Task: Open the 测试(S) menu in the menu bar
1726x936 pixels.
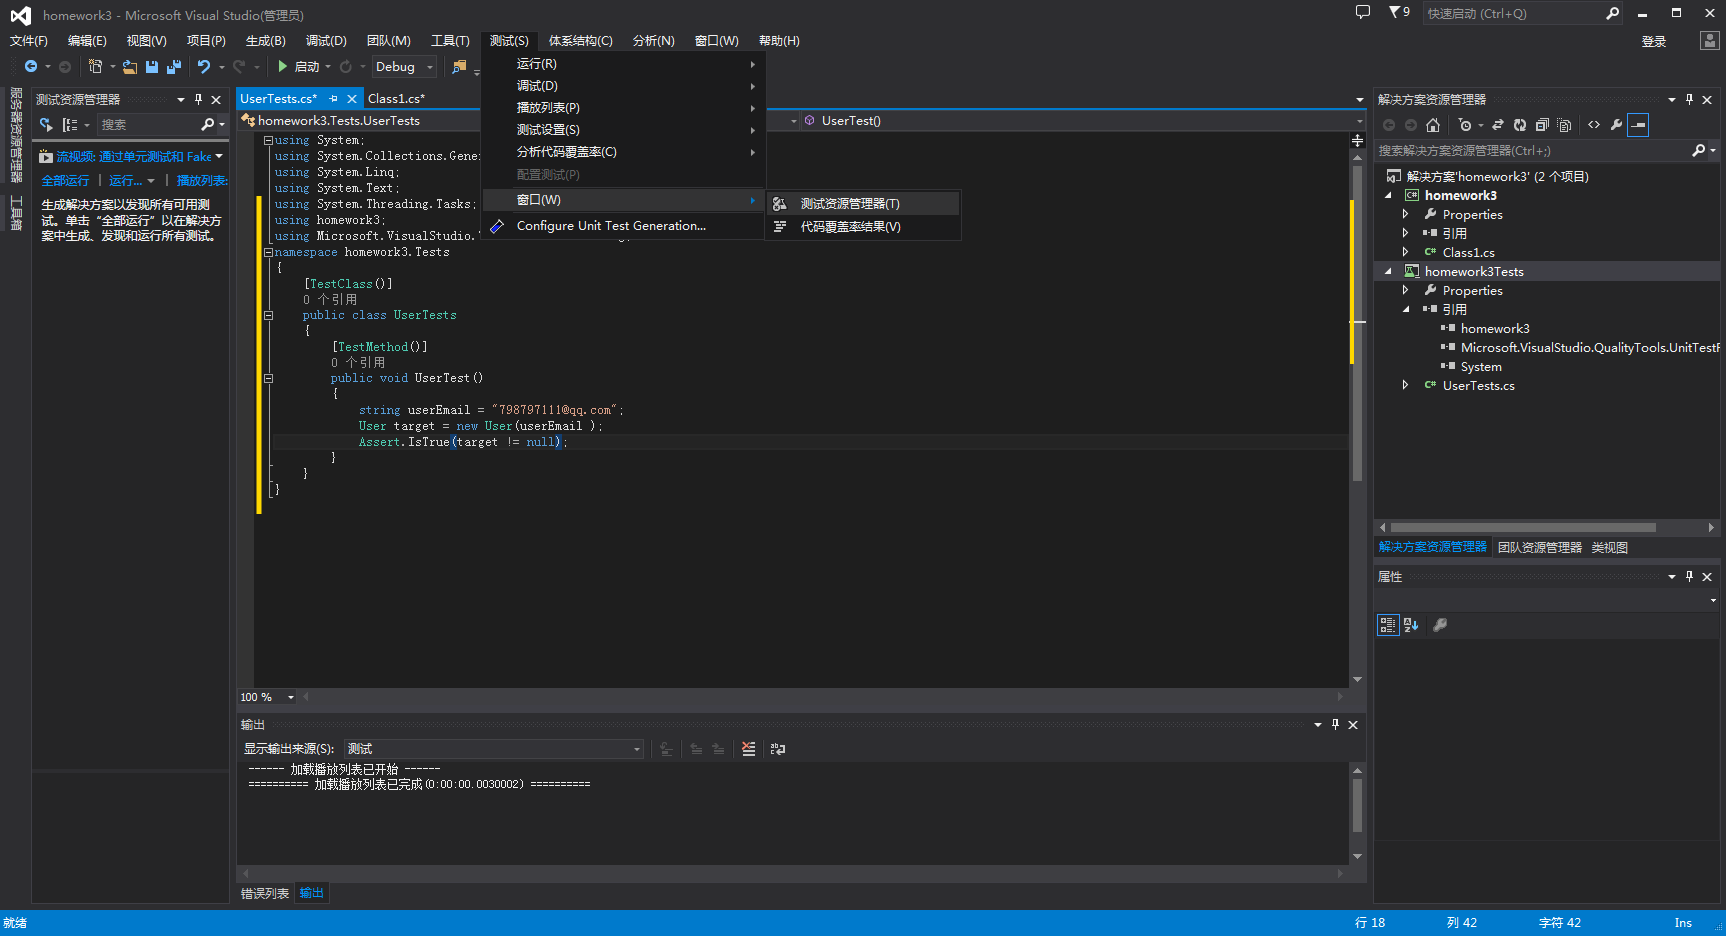Action: pyautogui.click(x=509, y=41)
